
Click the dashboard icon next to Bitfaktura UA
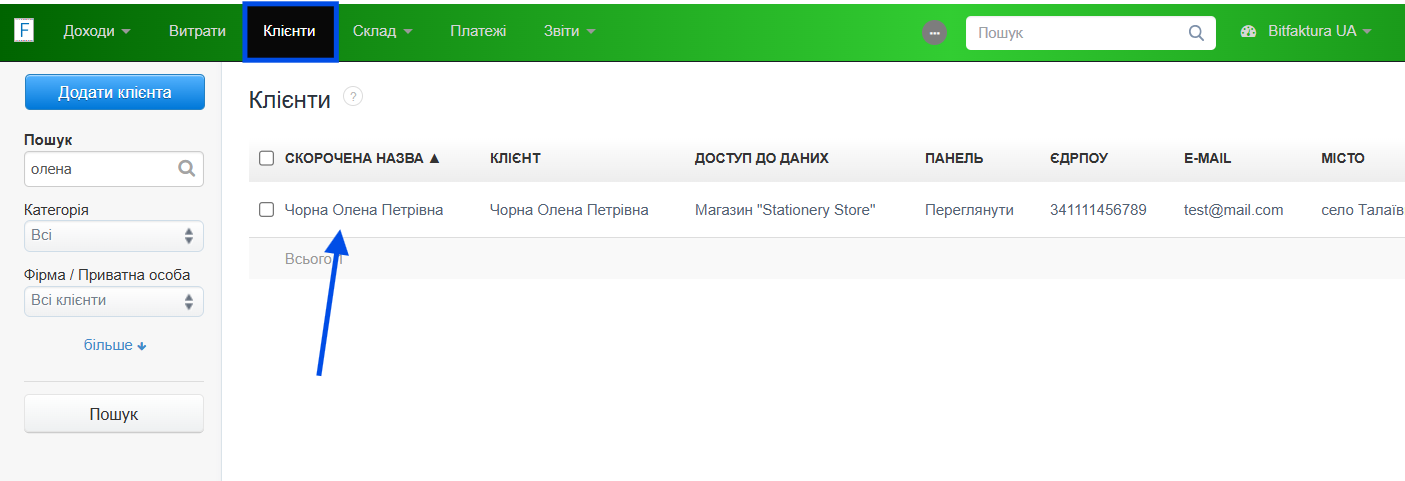coord(1248,32)
